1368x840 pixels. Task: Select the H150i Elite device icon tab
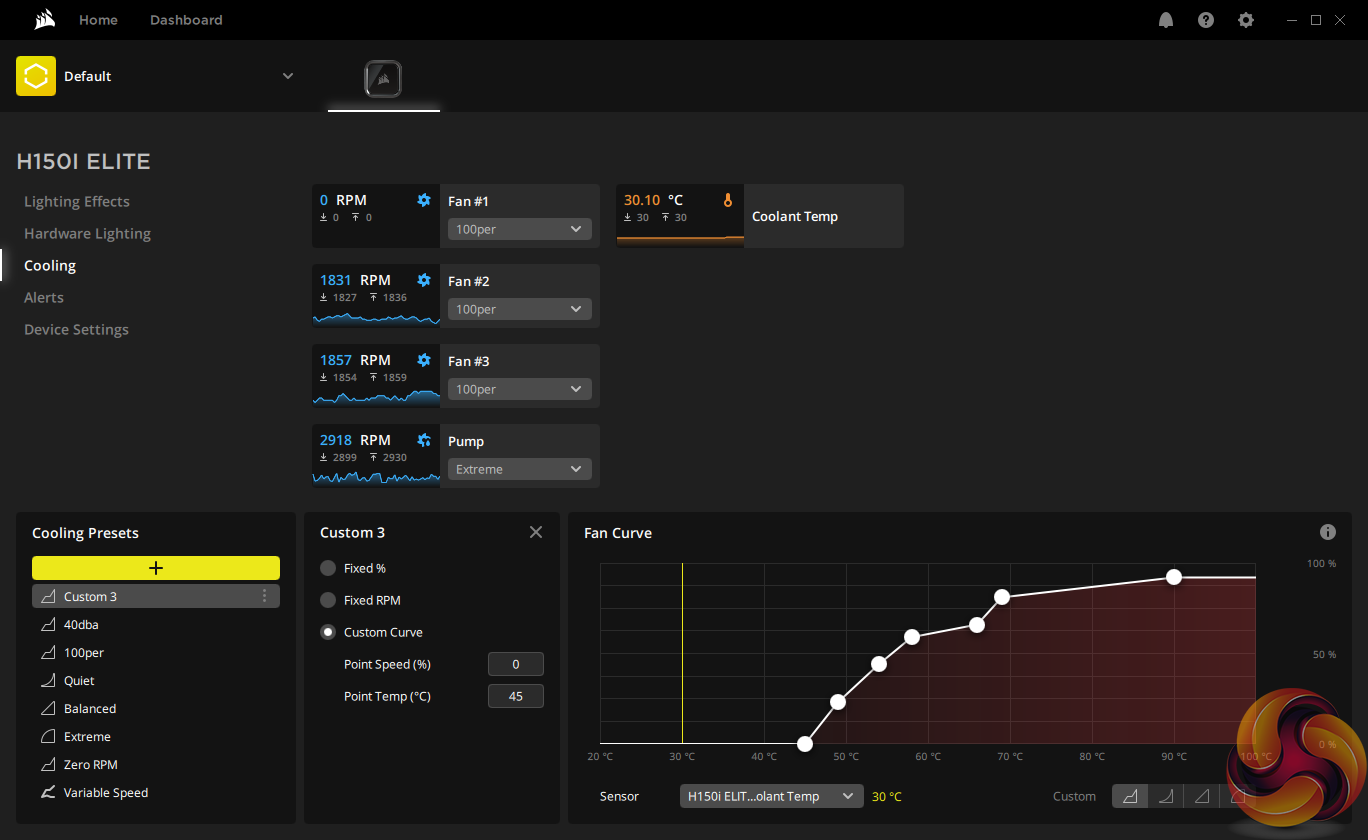(x=383, y=78)
